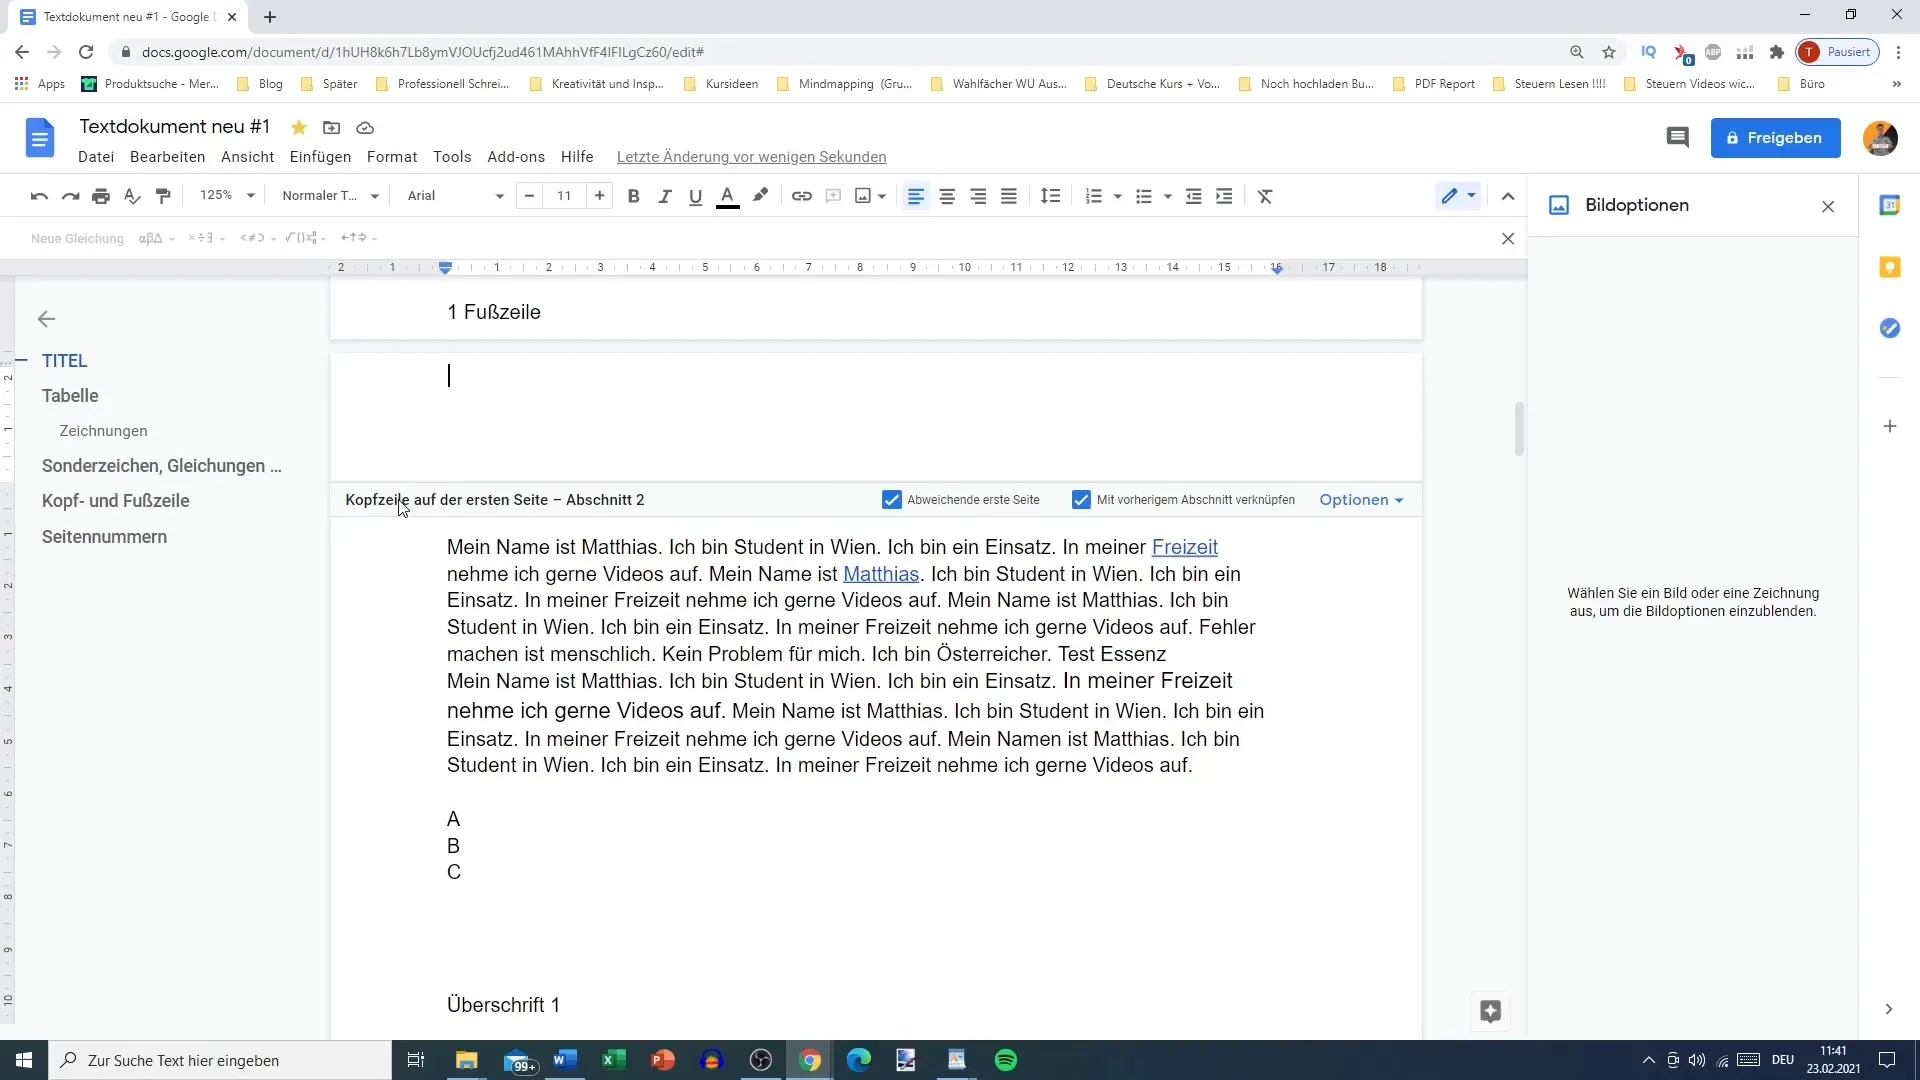Toggle italic formatting
The width and height of the screenshot is (1920, 1080).
tap(664, 196)
